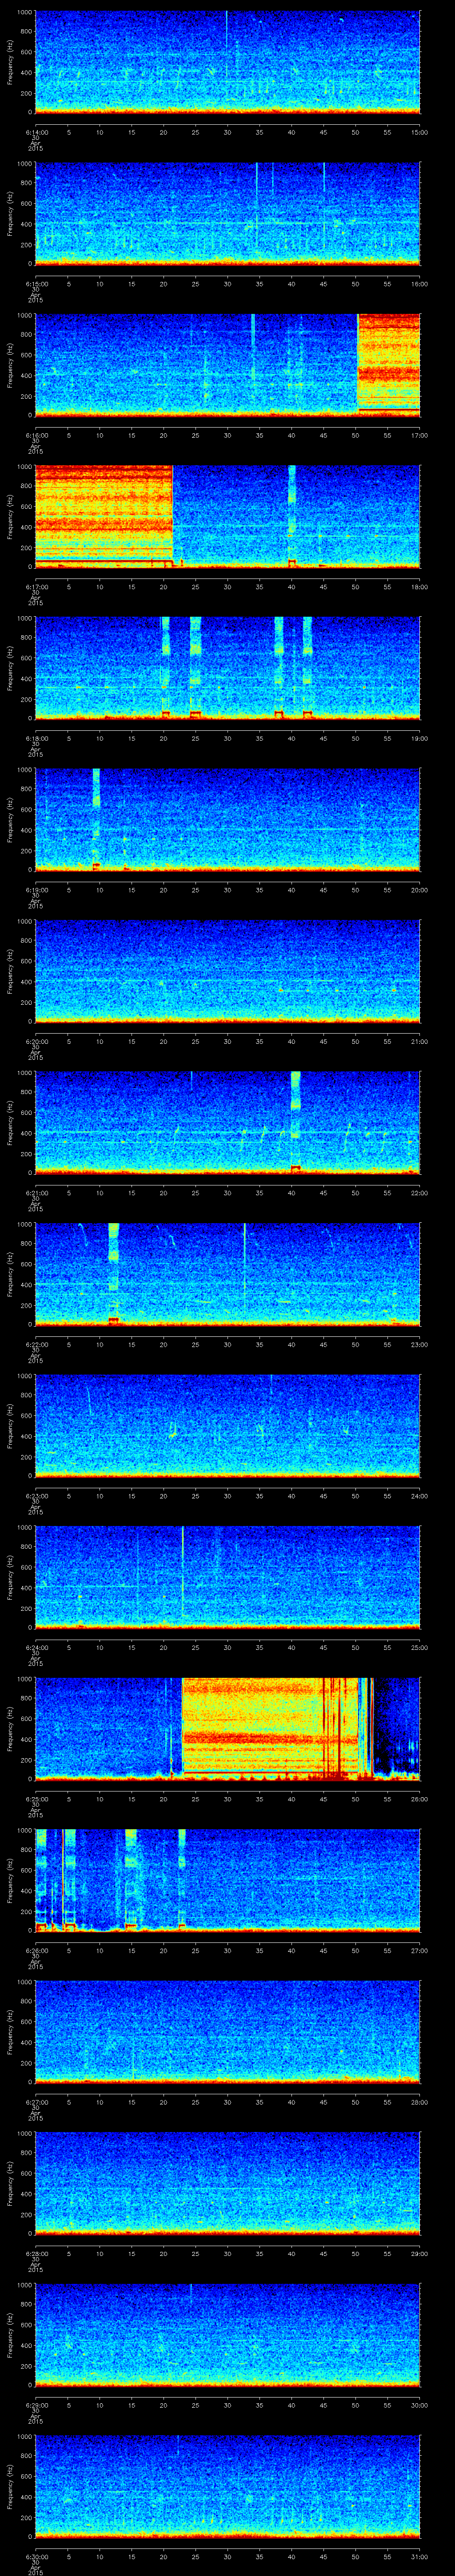The image size is (455, 2576).
Task: Open the 6:27 spectrogram panel
Action: click(x=227, y=2030)
